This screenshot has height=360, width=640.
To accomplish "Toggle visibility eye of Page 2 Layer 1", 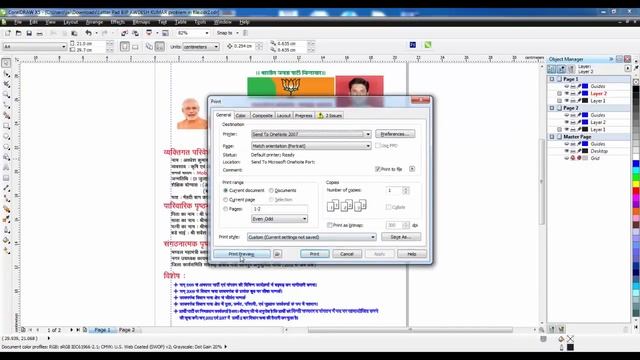I will (567, 129).
